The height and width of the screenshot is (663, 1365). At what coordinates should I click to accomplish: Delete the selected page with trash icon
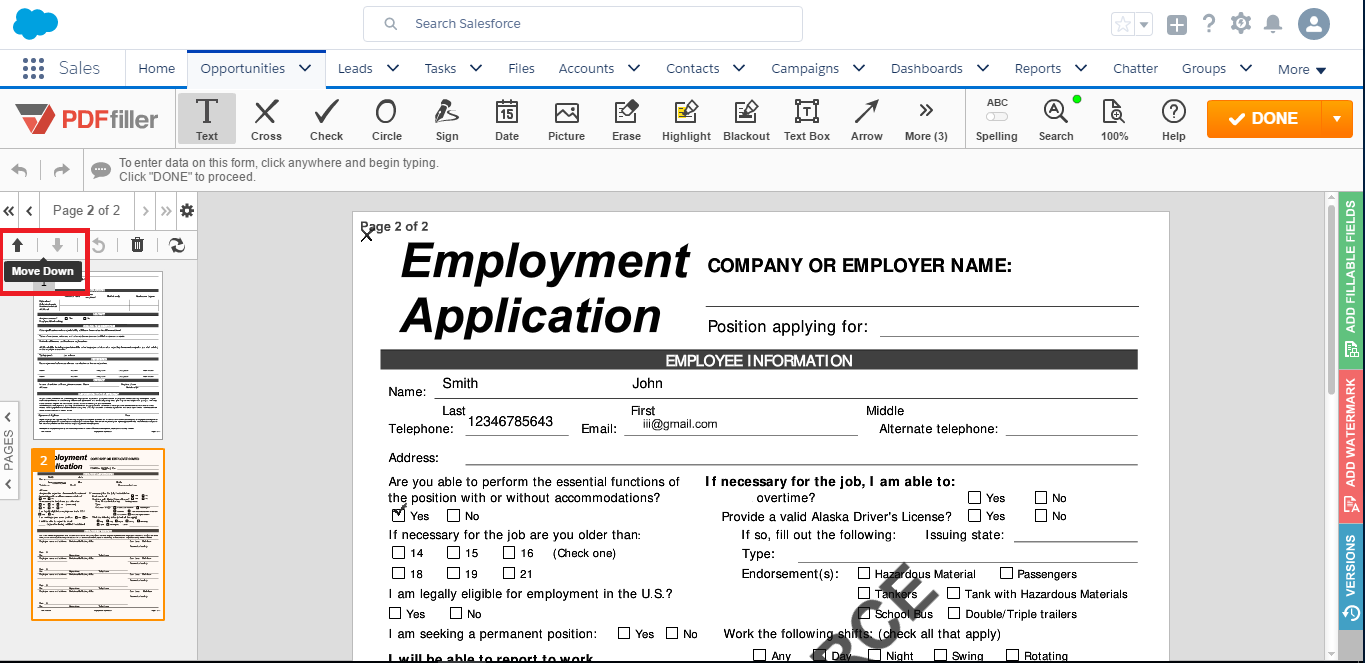pos(138,245)
